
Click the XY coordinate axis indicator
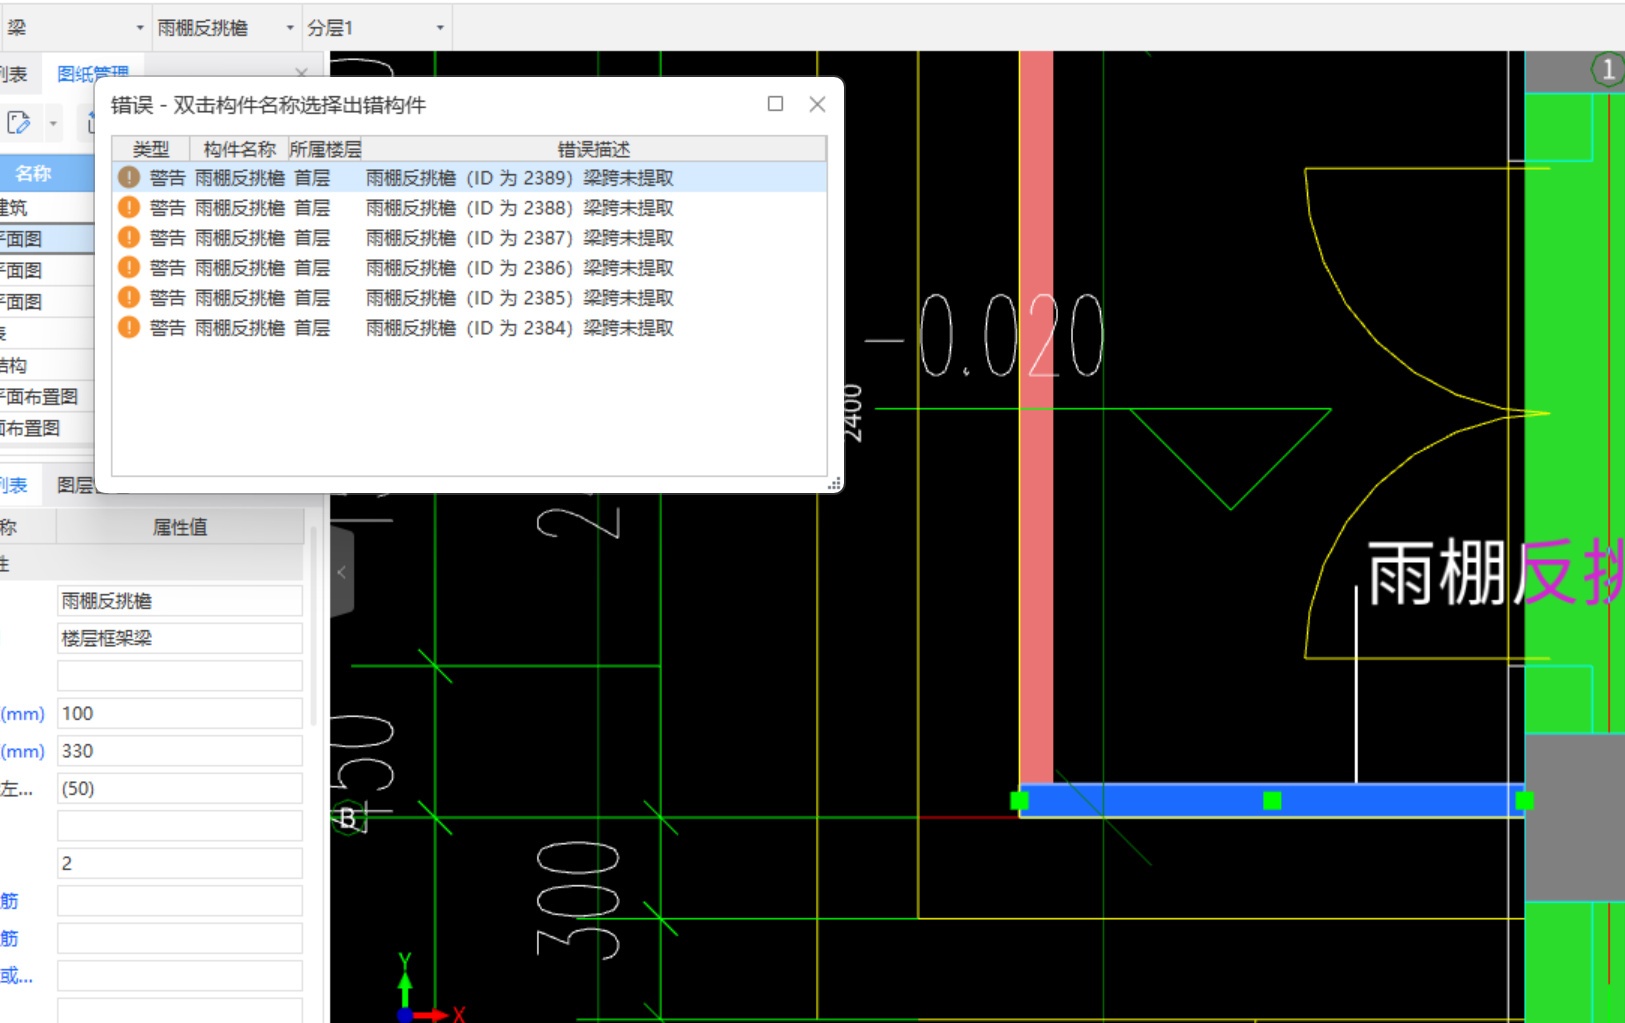click(430, 988)
